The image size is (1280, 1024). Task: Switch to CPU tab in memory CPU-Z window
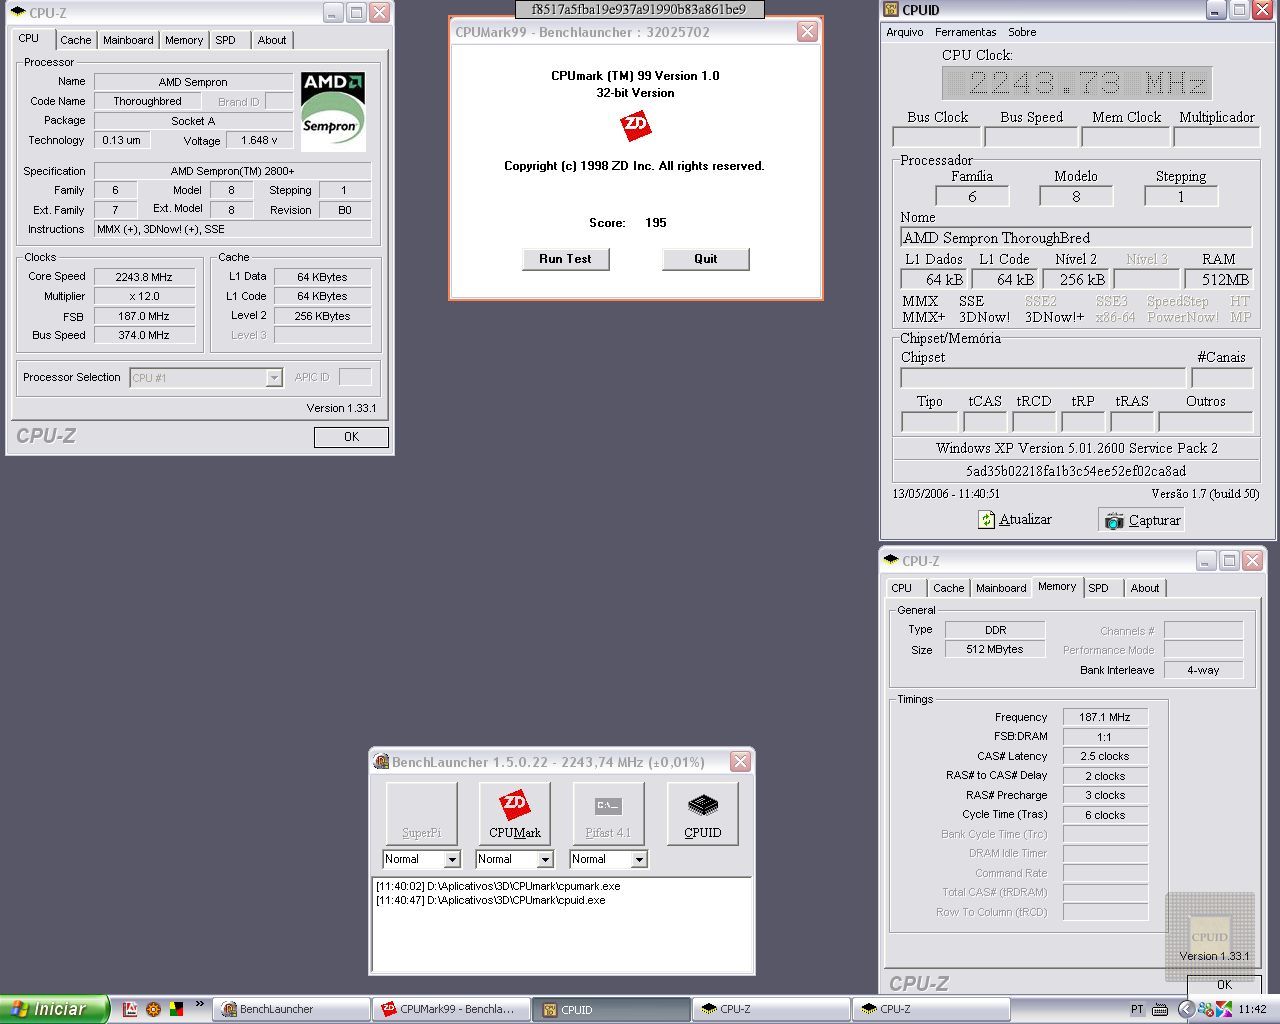pos(902,588)
